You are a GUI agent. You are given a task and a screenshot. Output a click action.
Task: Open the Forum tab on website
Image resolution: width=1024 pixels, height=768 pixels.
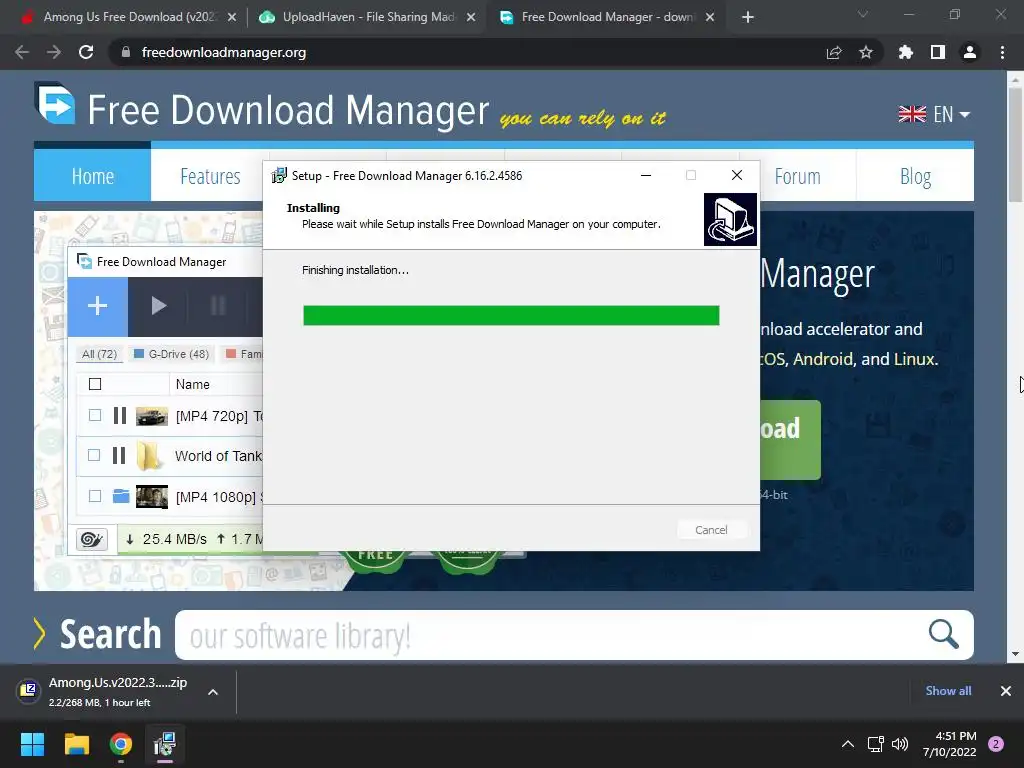(797, 176)
